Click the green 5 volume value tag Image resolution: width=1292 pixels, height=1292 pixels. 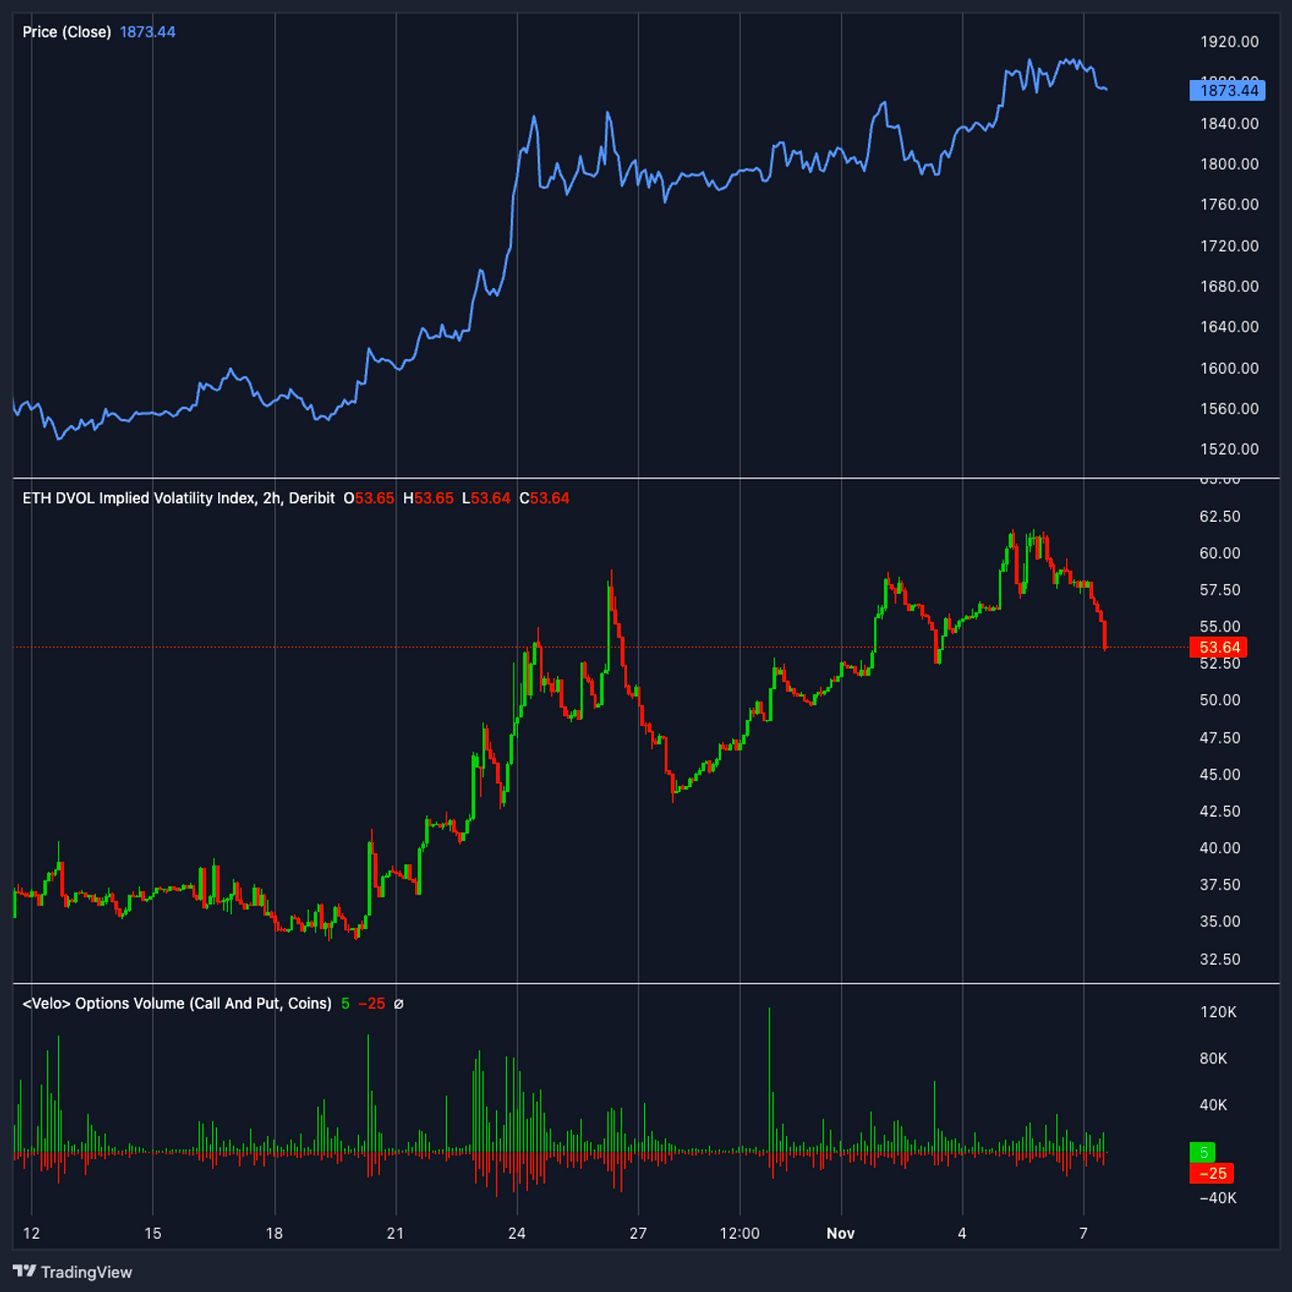click(1203, 1153)
